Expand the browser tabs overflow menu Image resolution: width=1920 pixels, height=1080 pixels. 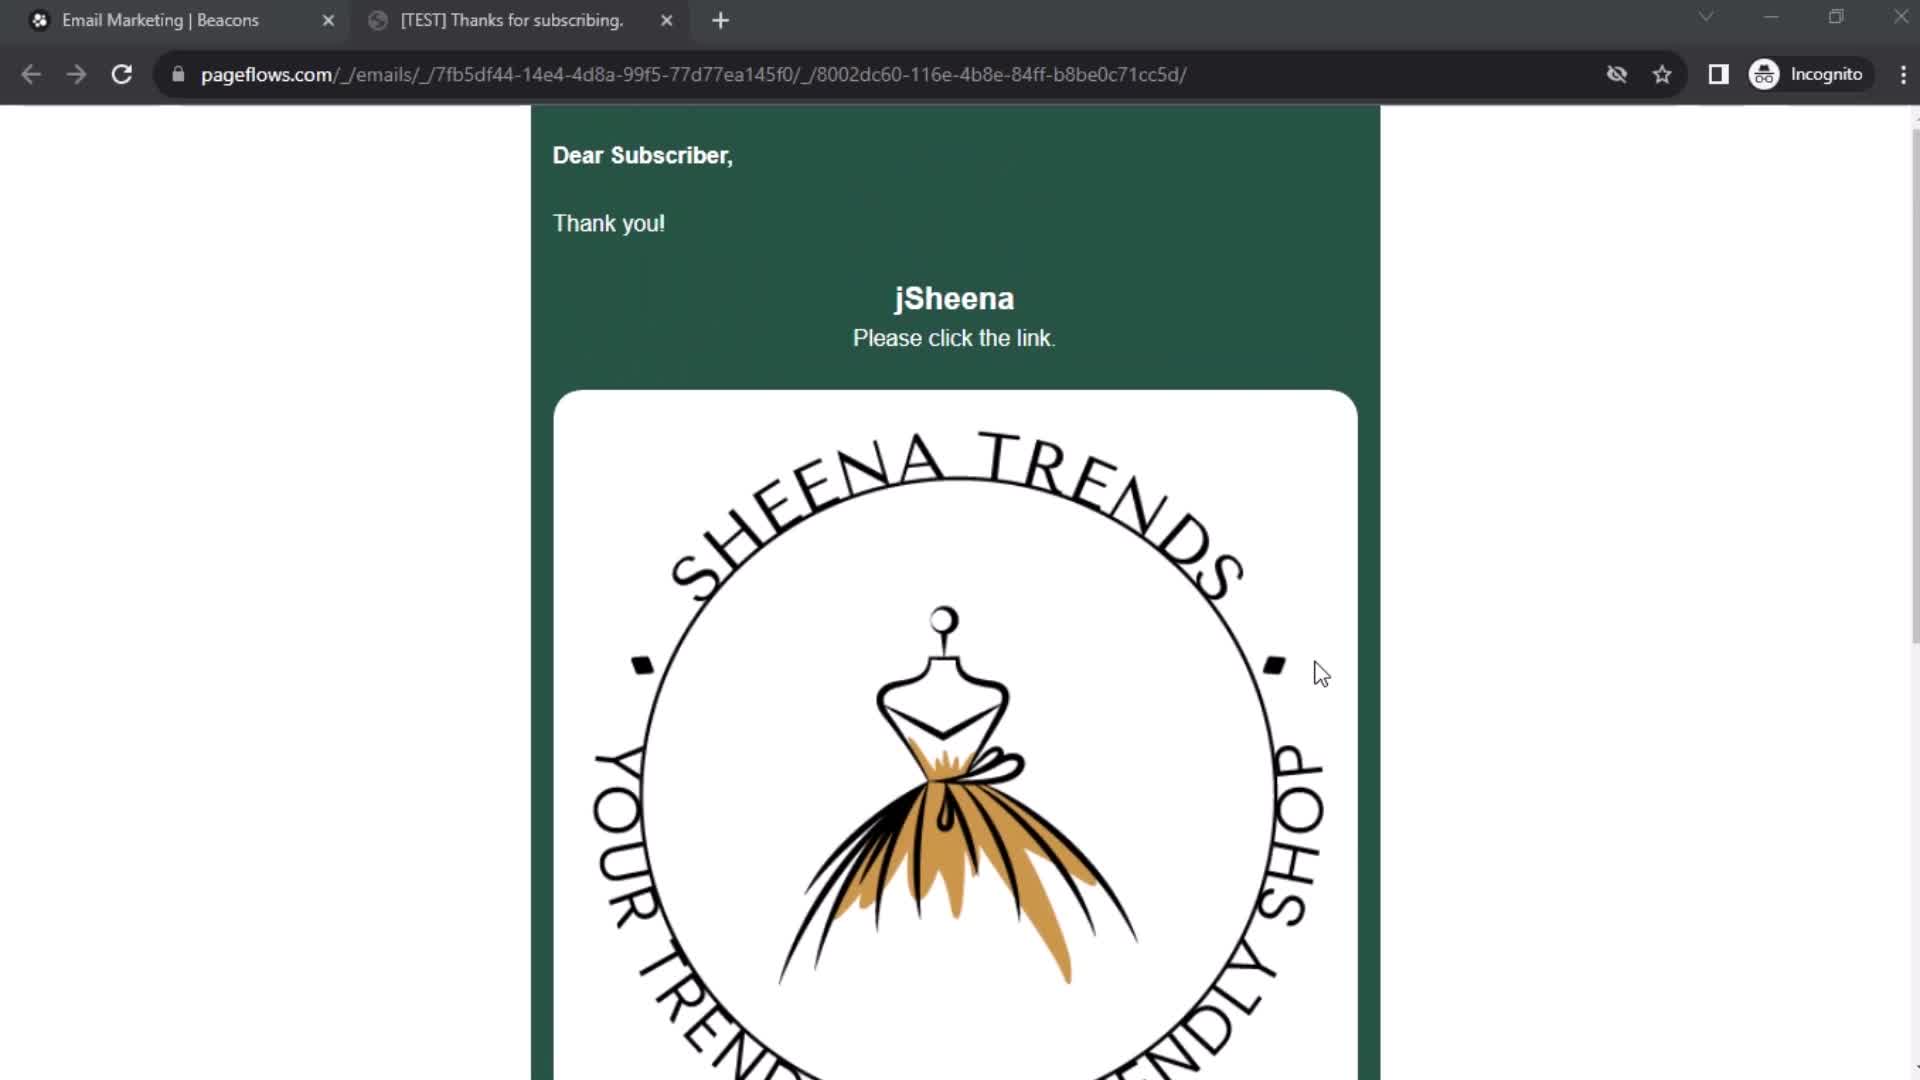(1706, 18)
